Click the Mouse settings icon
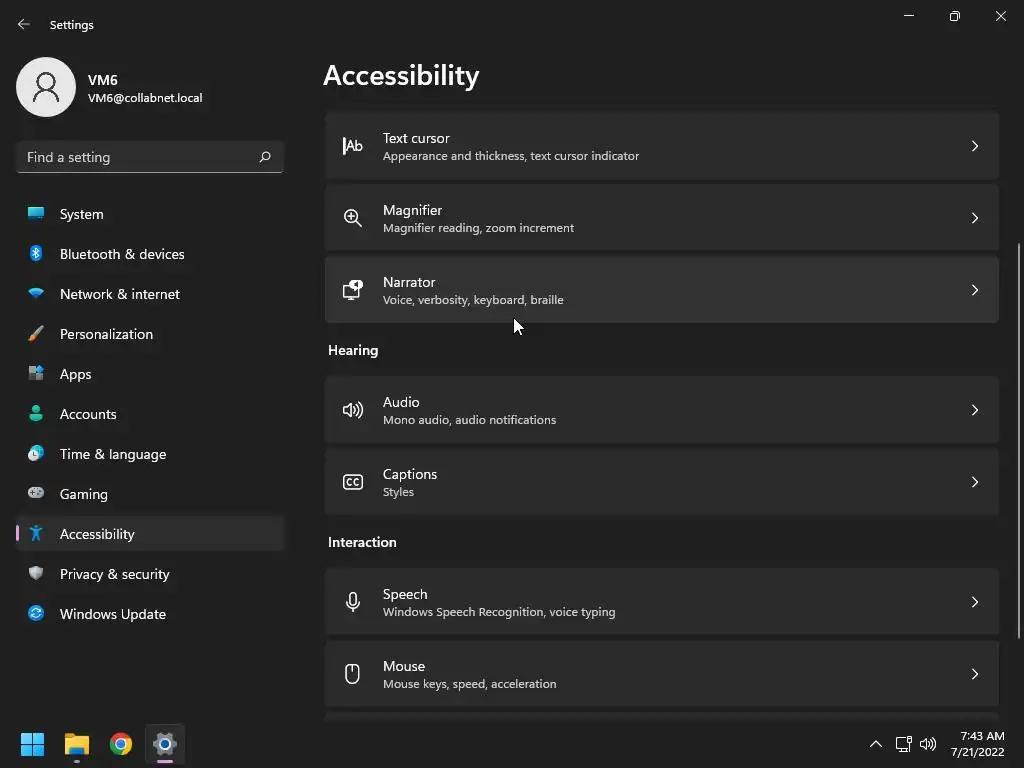Image resolution: width=1024 pixels, height=768 pixels. [x=352, y=674]
